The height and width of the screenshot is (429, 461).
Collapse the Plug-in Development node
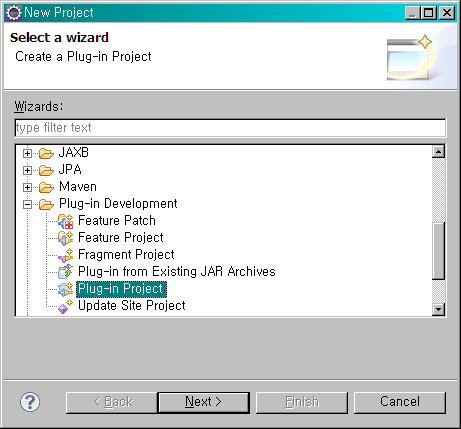27,204
